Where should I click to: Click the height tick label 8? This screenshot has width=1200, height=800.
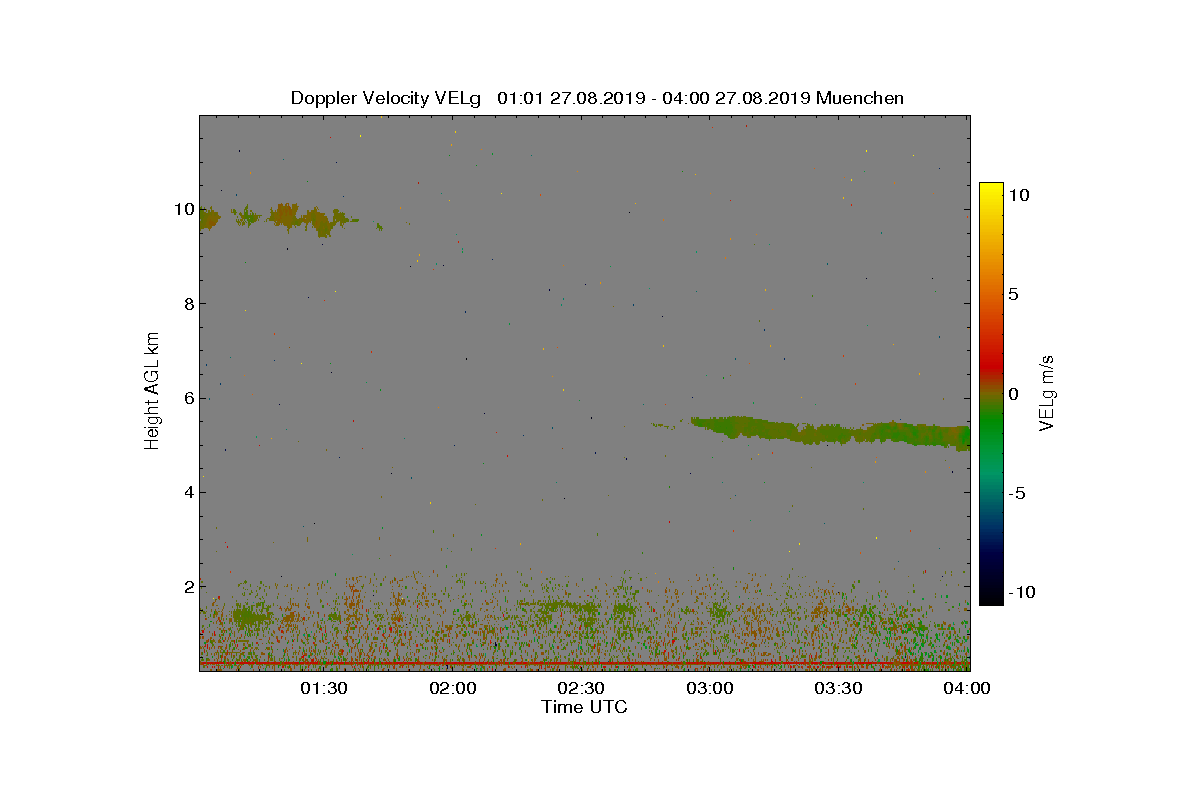pos(187,303)
